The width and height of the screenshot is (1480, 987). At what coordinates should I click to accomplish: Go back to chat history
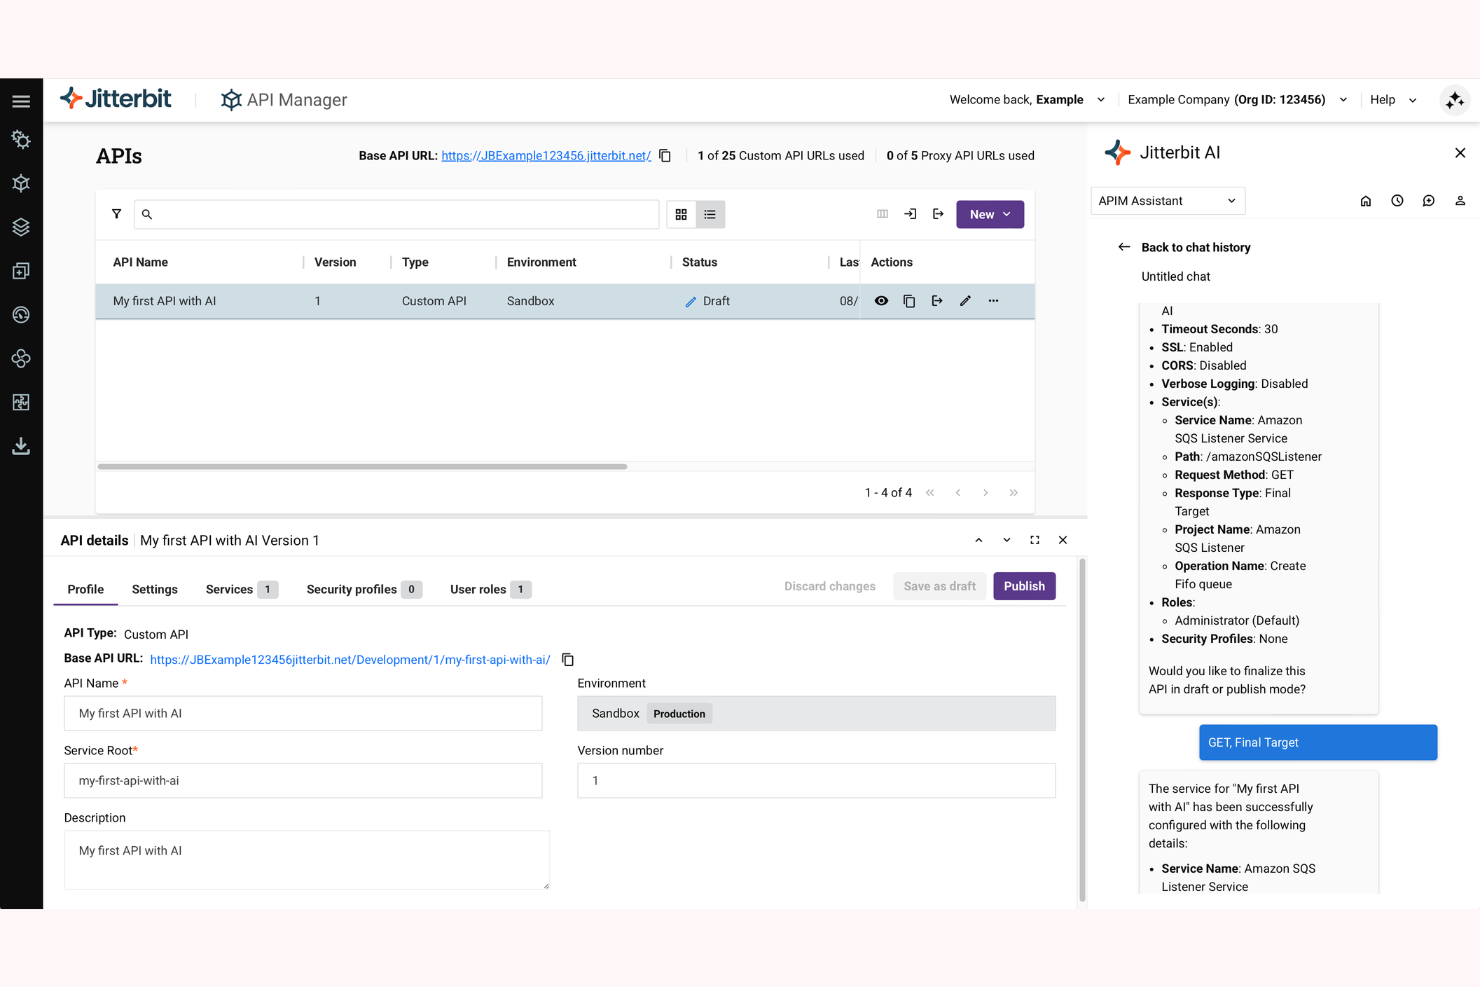pos(1185,247)
